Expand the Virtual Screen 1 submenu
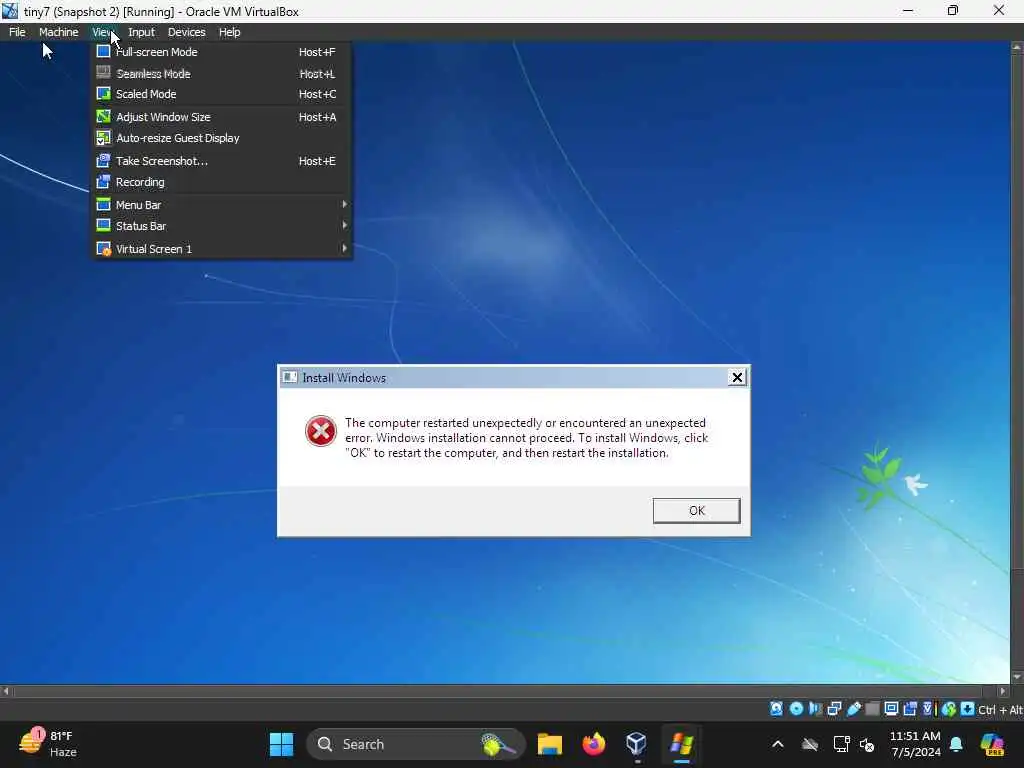The height and width of the screenshot is (768, 1024). click(221, 249)
